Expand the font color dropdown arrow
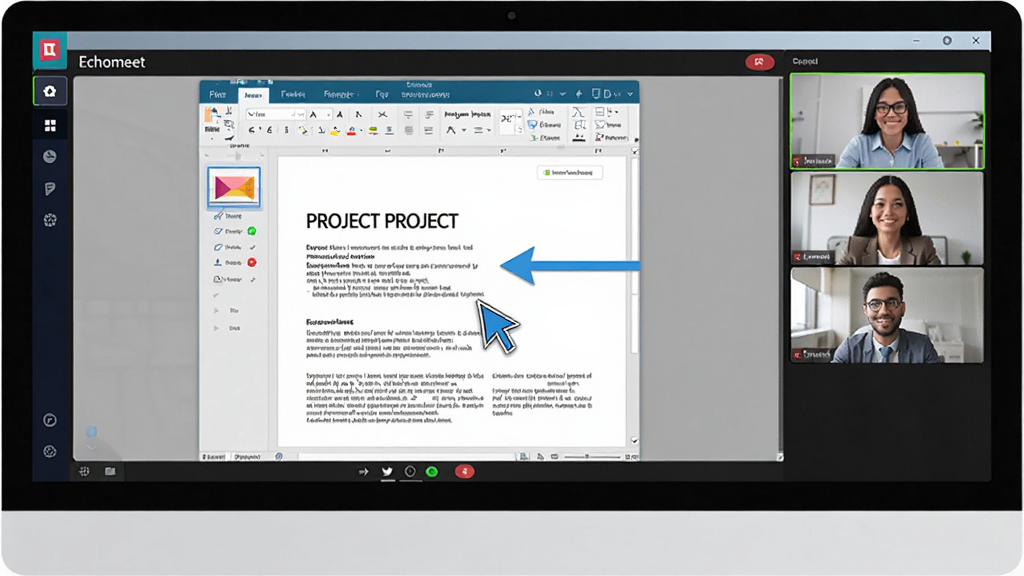 click(360, 131)
